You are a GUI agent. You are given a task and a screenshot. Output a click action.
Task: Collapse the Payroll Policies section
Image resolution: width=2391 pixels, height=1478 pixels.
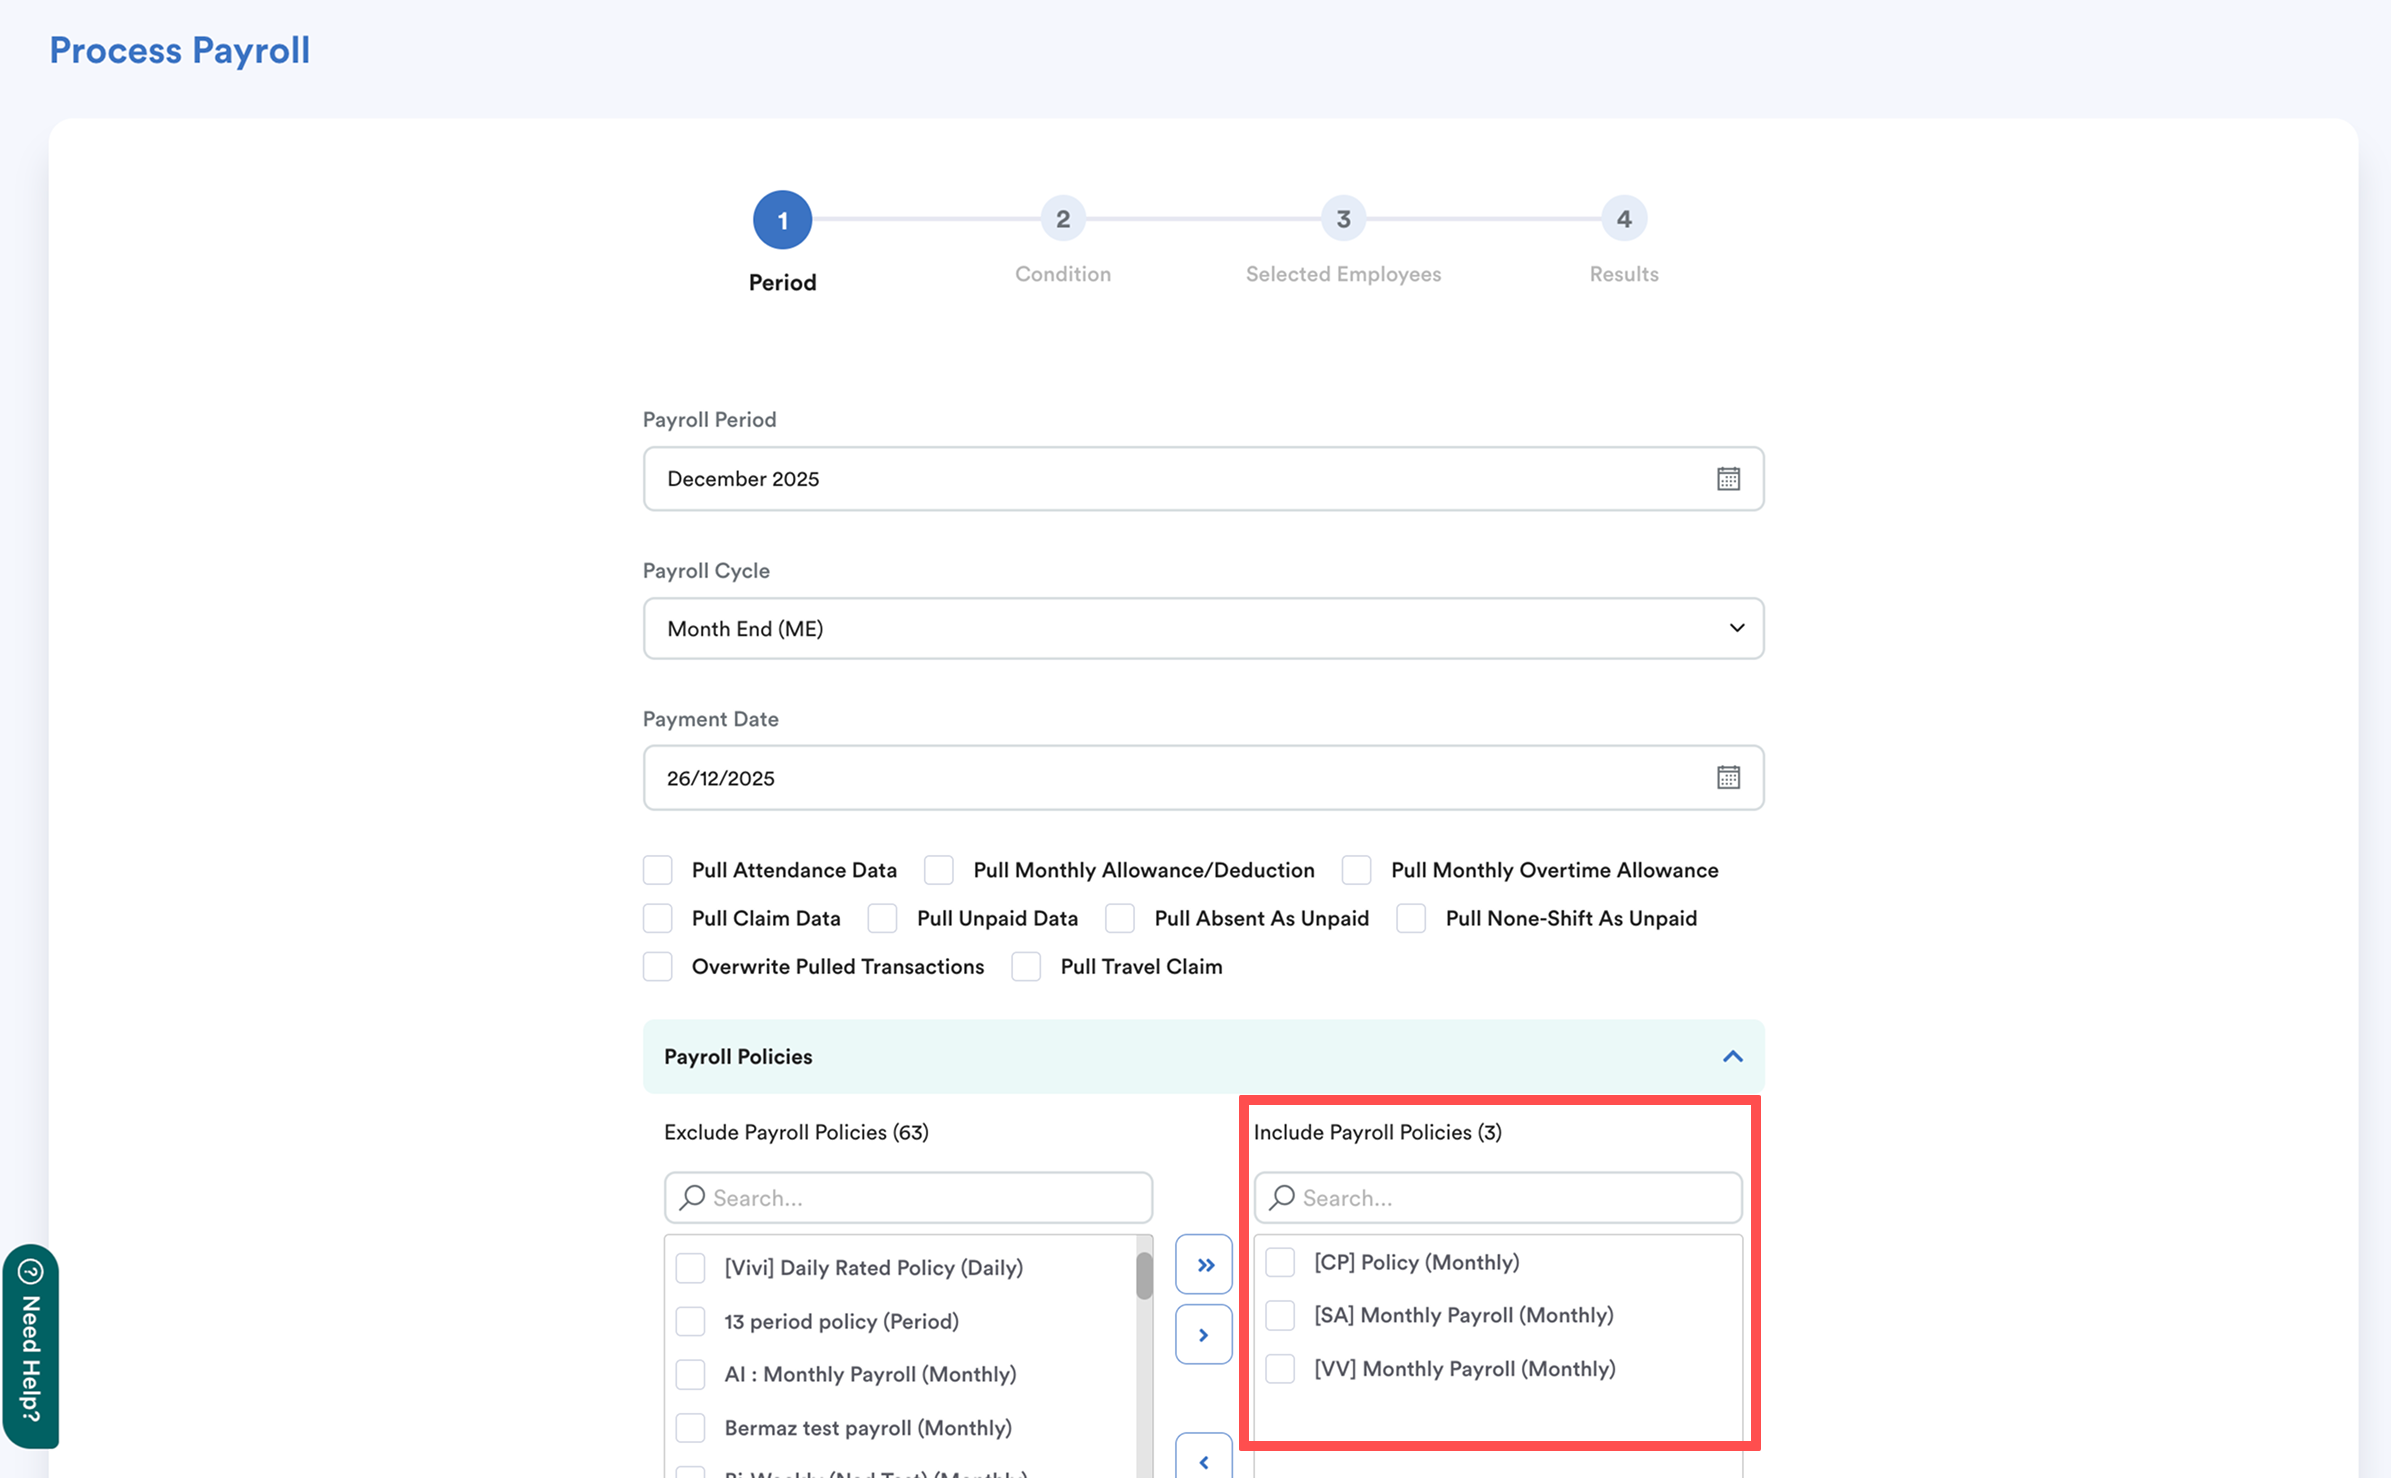coord(1732,1056)
